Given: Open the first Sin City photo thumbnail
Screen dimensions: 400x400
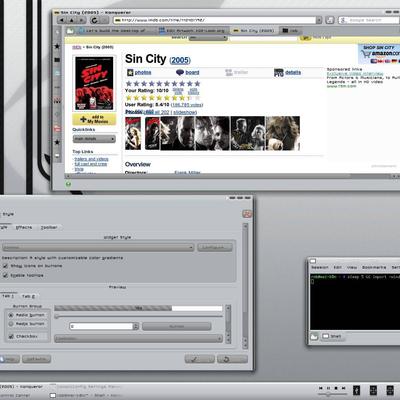Looking at the screenshot, I should pyautogui.click(x=133, y=133).
